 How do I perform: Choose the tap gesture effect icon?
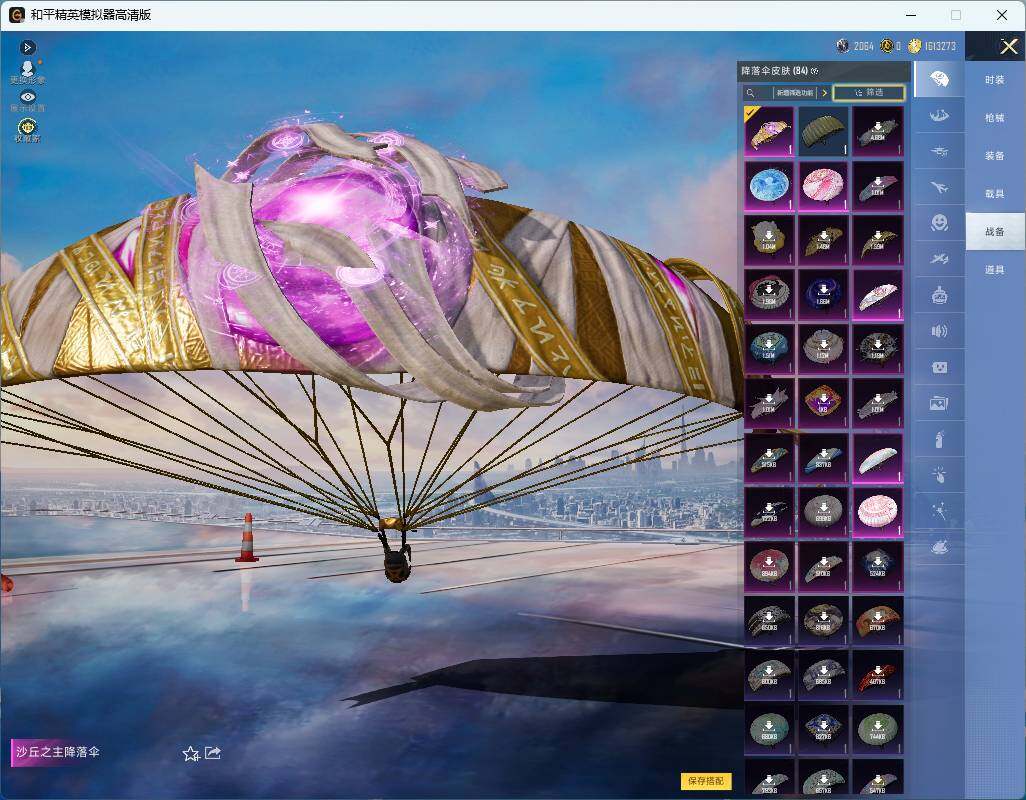coord(939,475)
